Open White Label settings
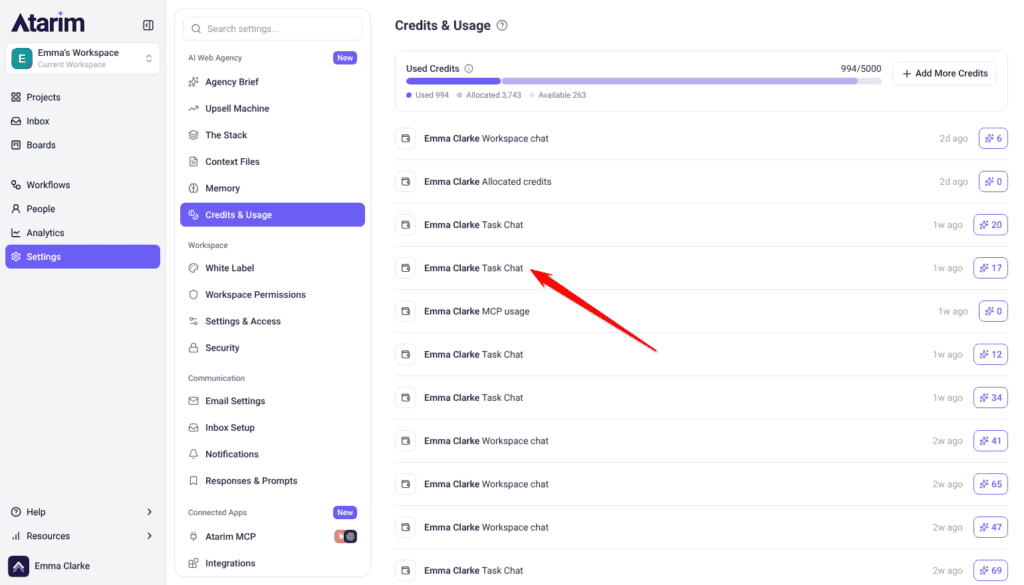Viewport: 1024px width, 585px height. [x=229, y=268]
